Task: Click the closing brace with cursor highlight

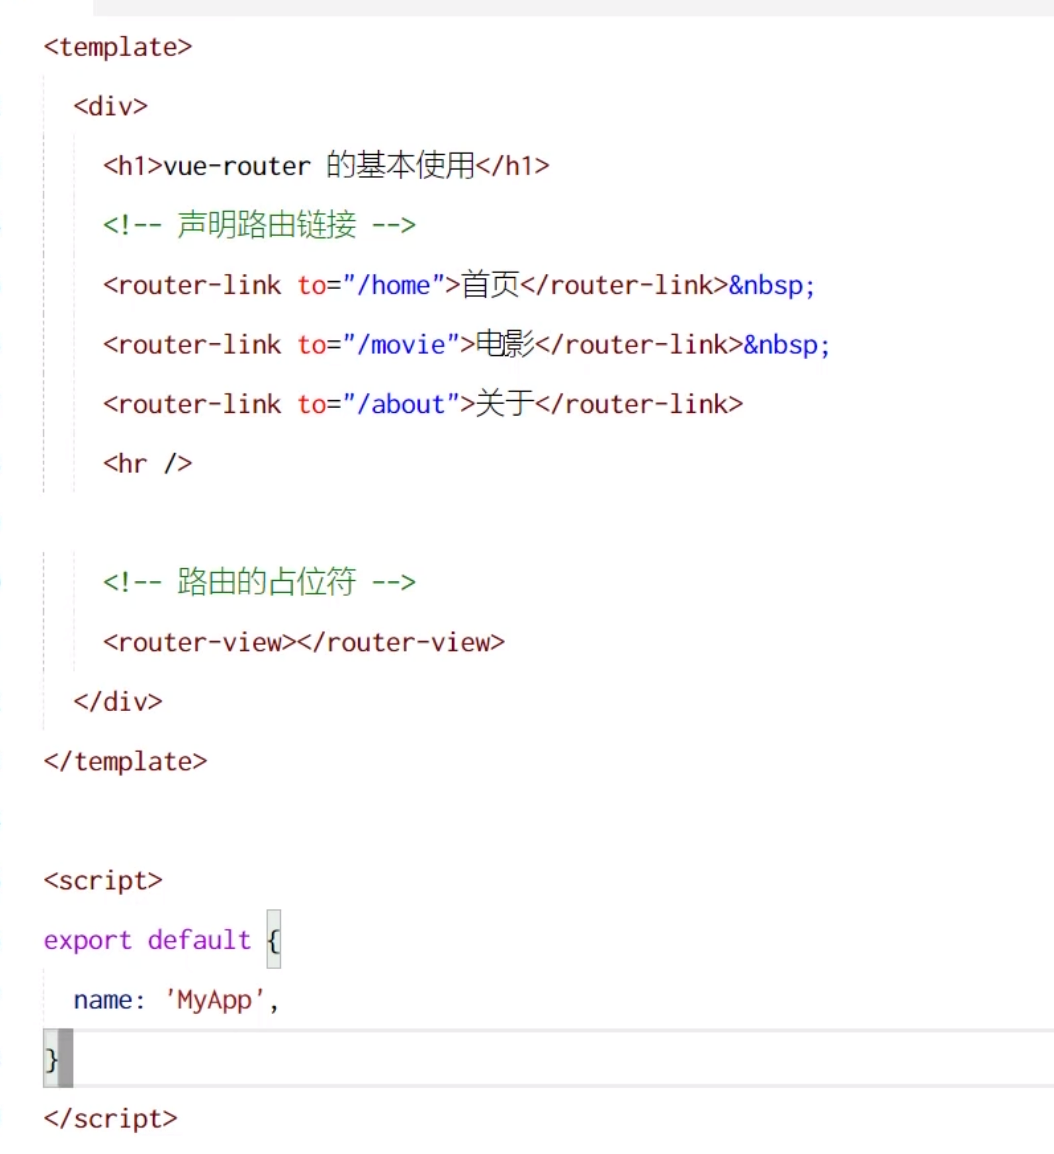Action: (51, 1059)
